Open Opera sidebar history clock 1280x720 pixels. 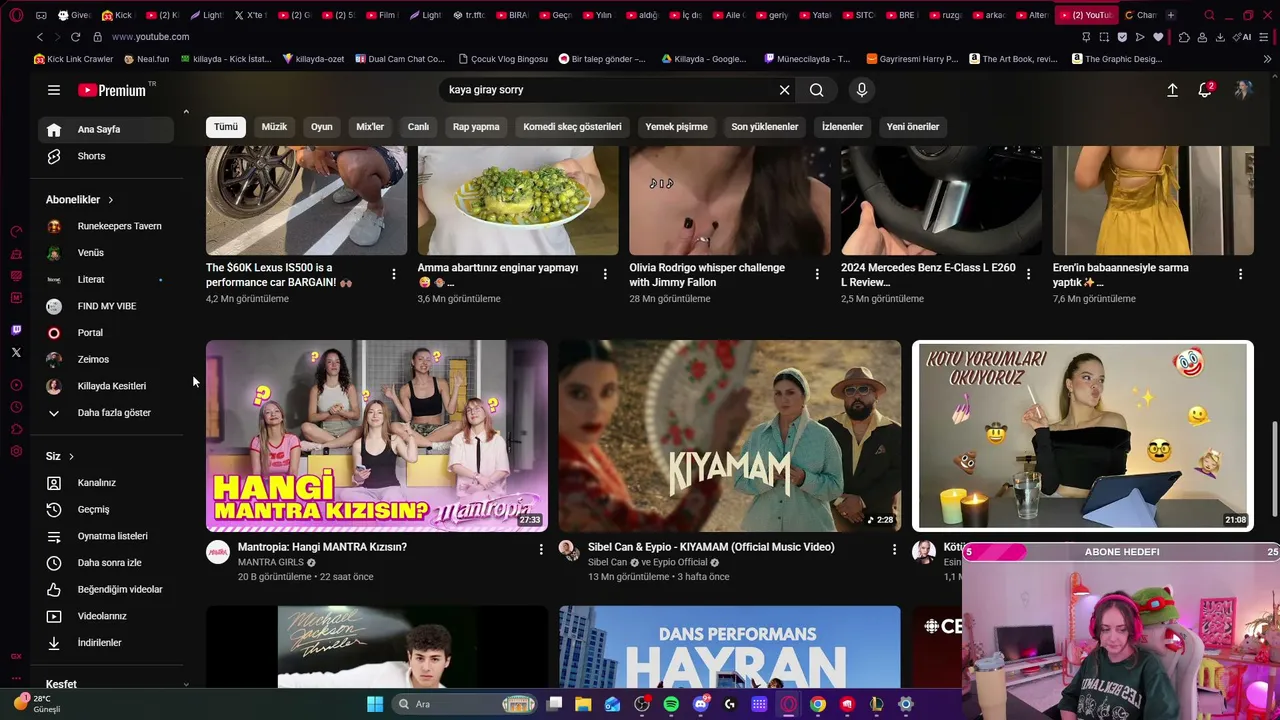pyautogui.click(x=16, y=407)
